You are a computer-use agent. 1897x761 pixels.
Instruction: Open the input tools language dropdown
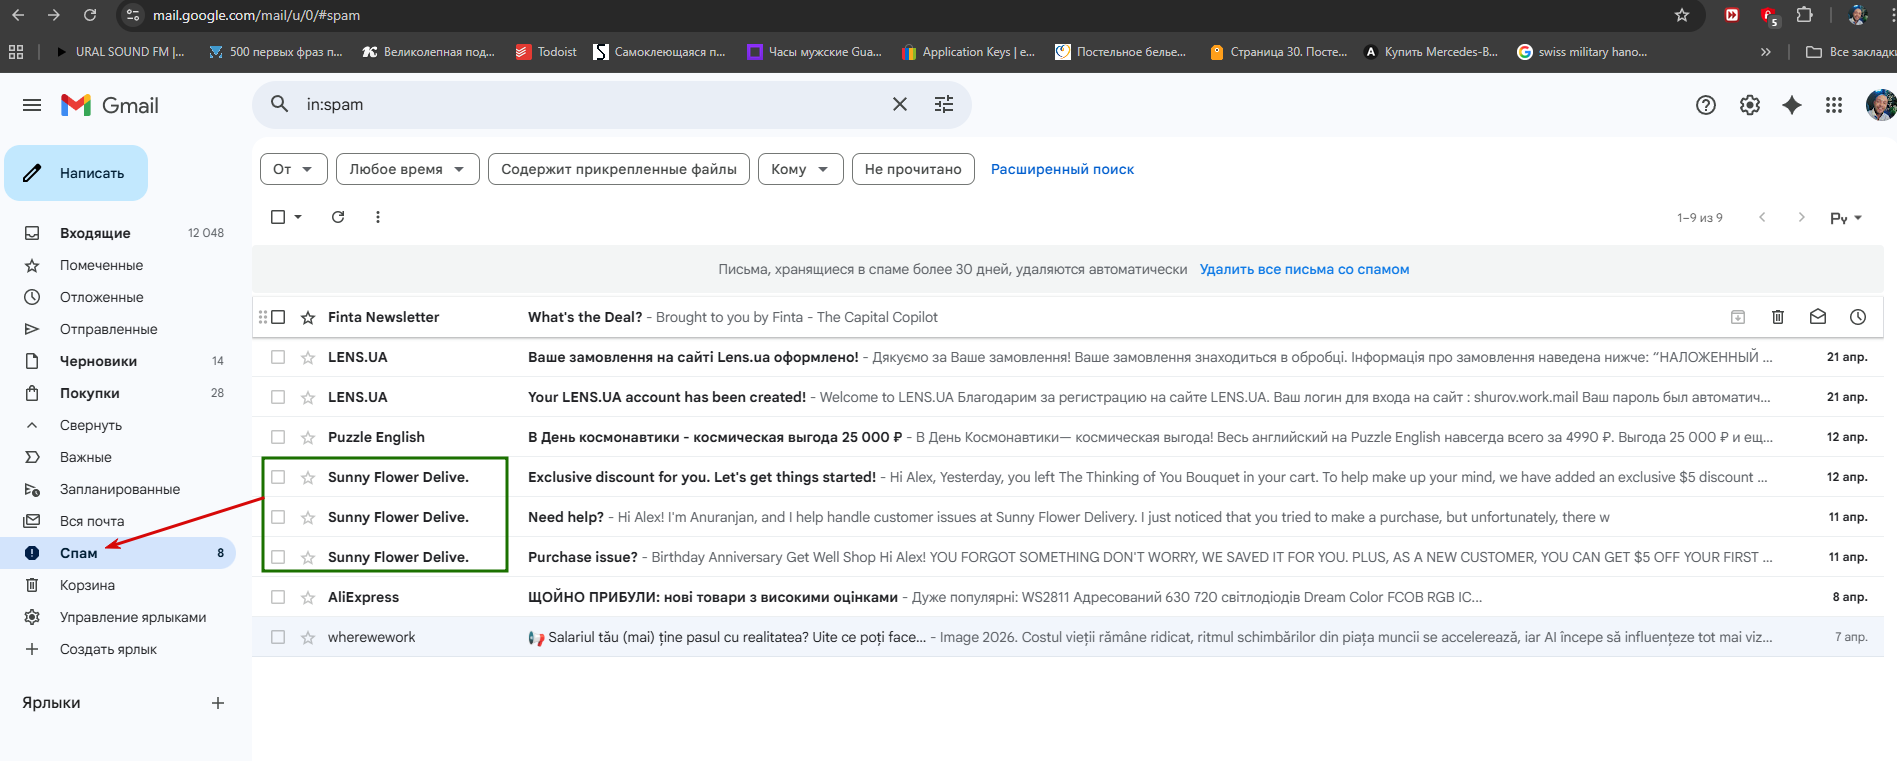1846,217
